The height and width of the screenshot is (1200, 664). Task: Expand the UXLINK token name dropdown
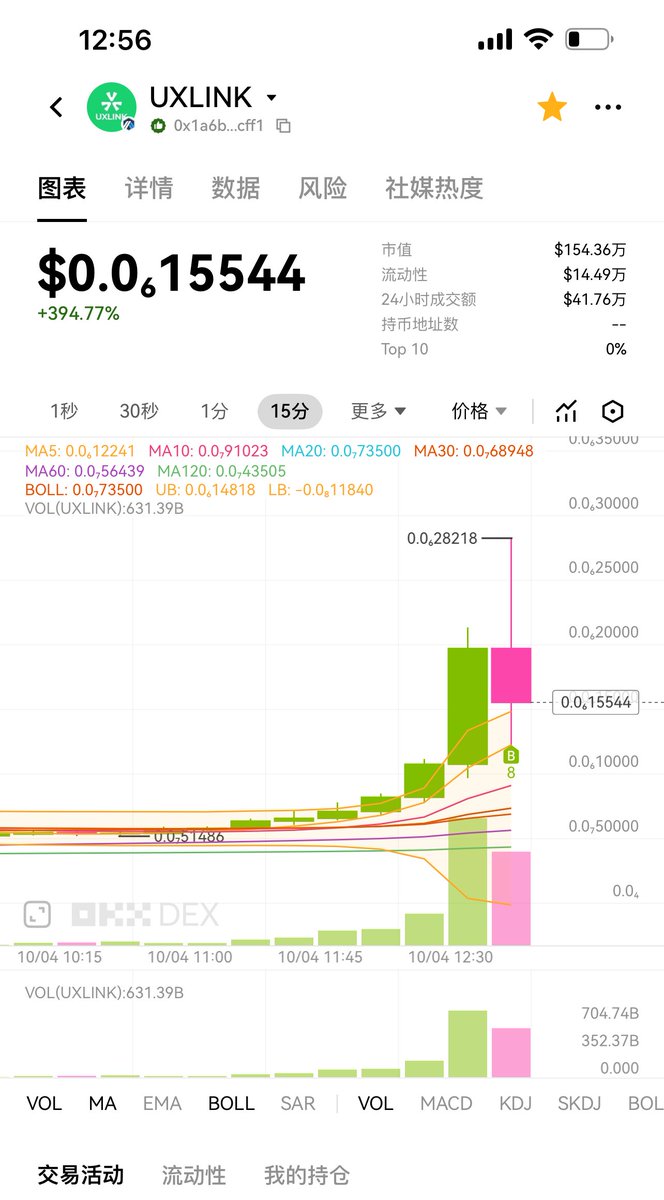[x=271, y=97]
